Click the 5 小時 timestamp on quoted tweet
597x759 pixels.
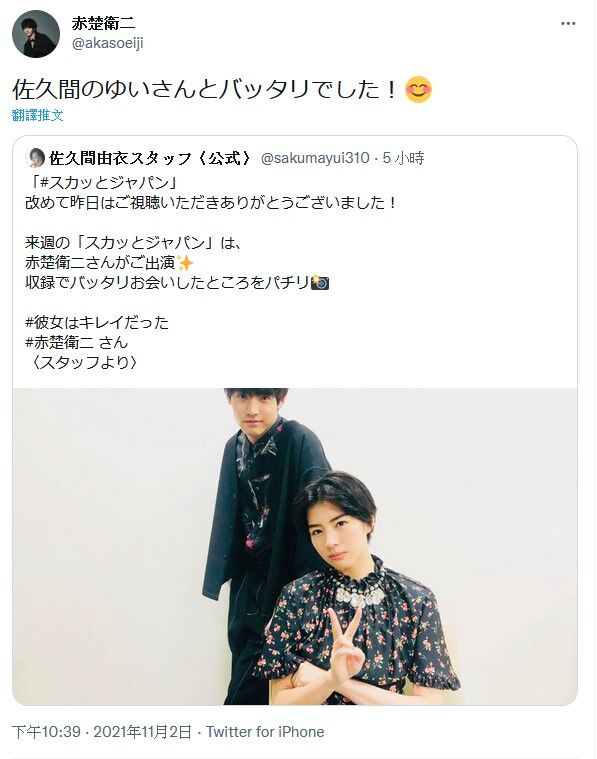403,158
